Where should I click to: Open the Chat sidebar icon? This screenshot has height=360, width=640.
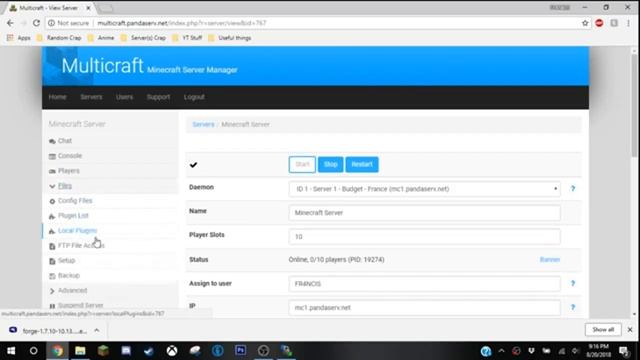pyautogui.click(x=52, y=141)
